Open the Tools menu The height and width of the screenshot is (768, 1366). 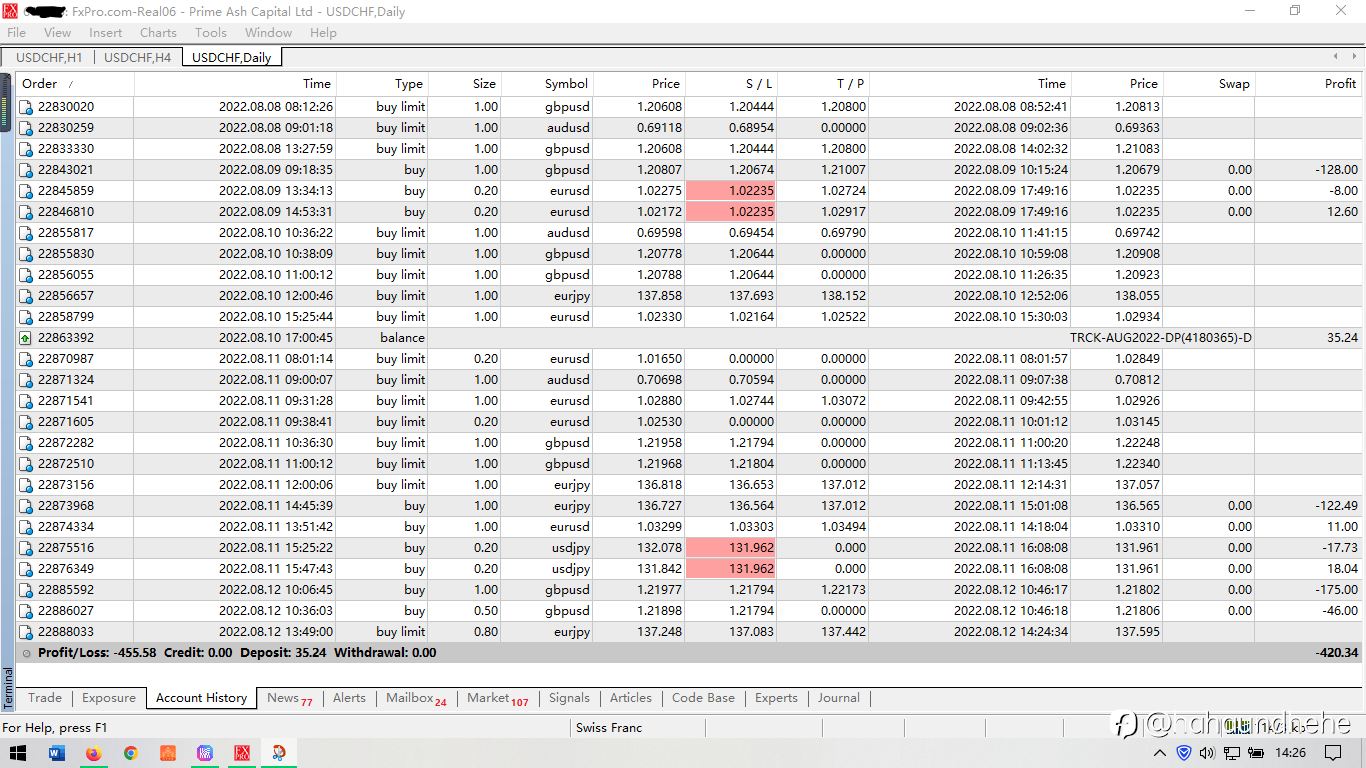pyautogui.click(x=211, y=32)
